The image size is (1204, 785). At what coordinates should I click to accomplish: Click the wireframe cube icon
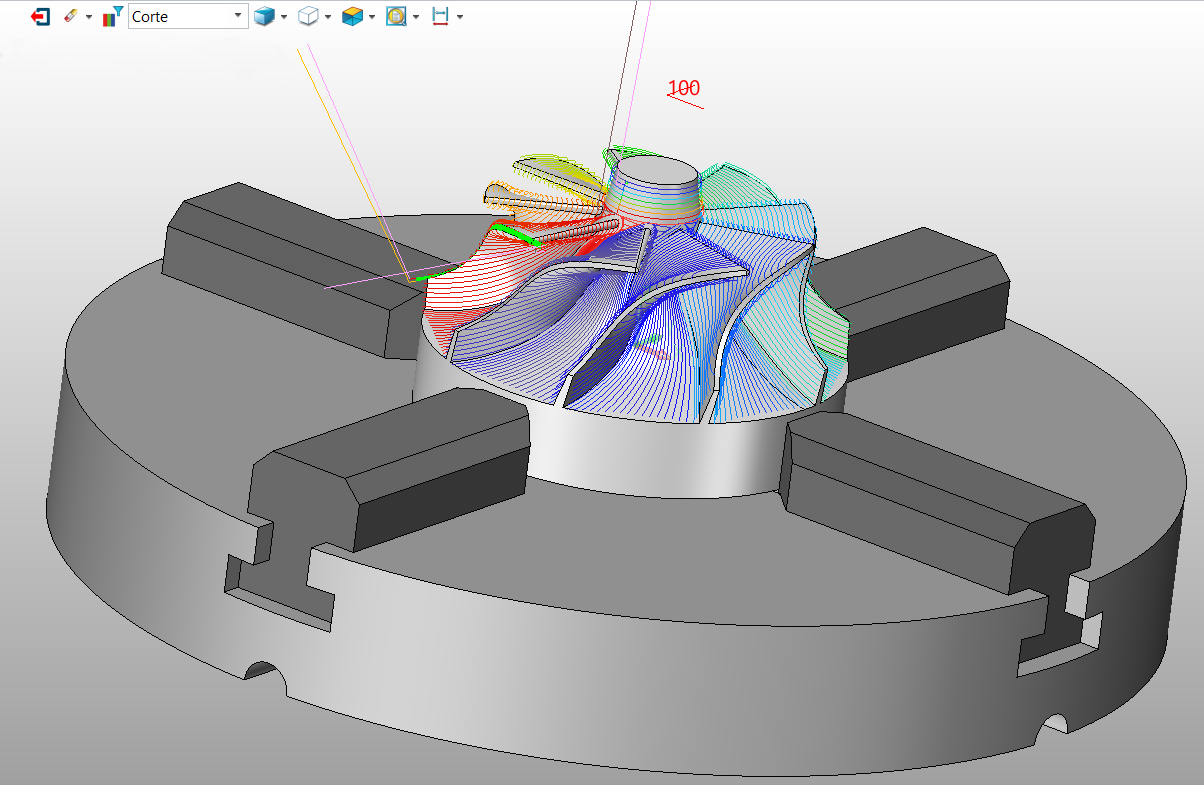pyautogui.click(x=308, y=17)
